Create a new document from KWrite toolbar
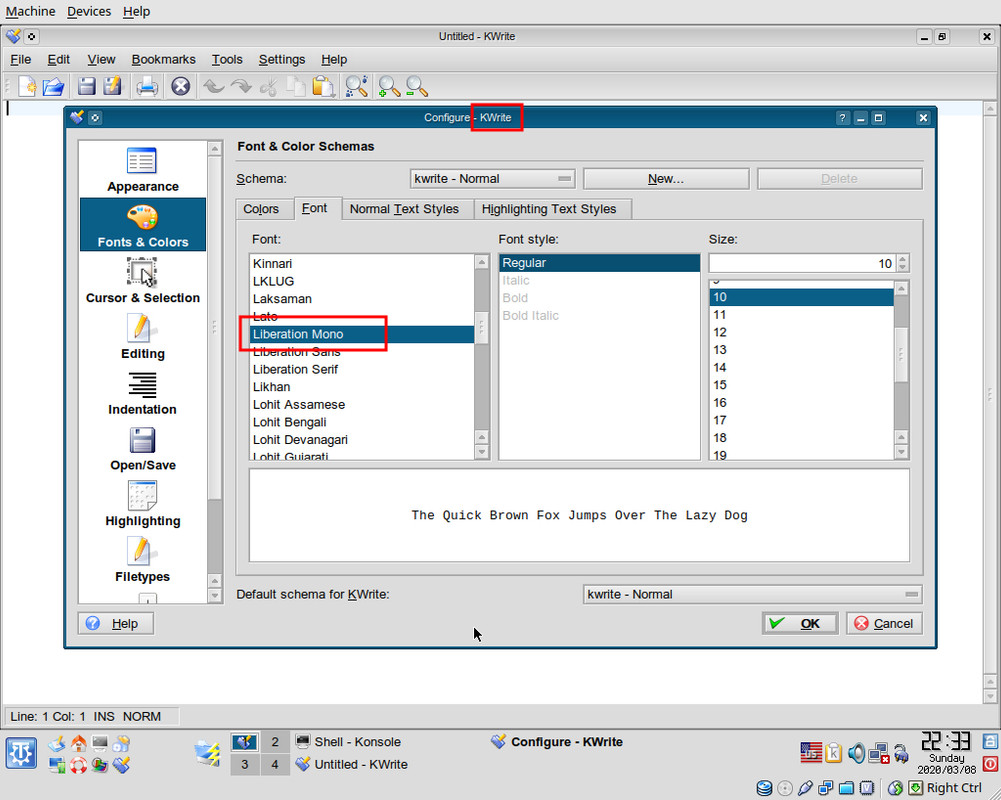 [x=27, y=86]
